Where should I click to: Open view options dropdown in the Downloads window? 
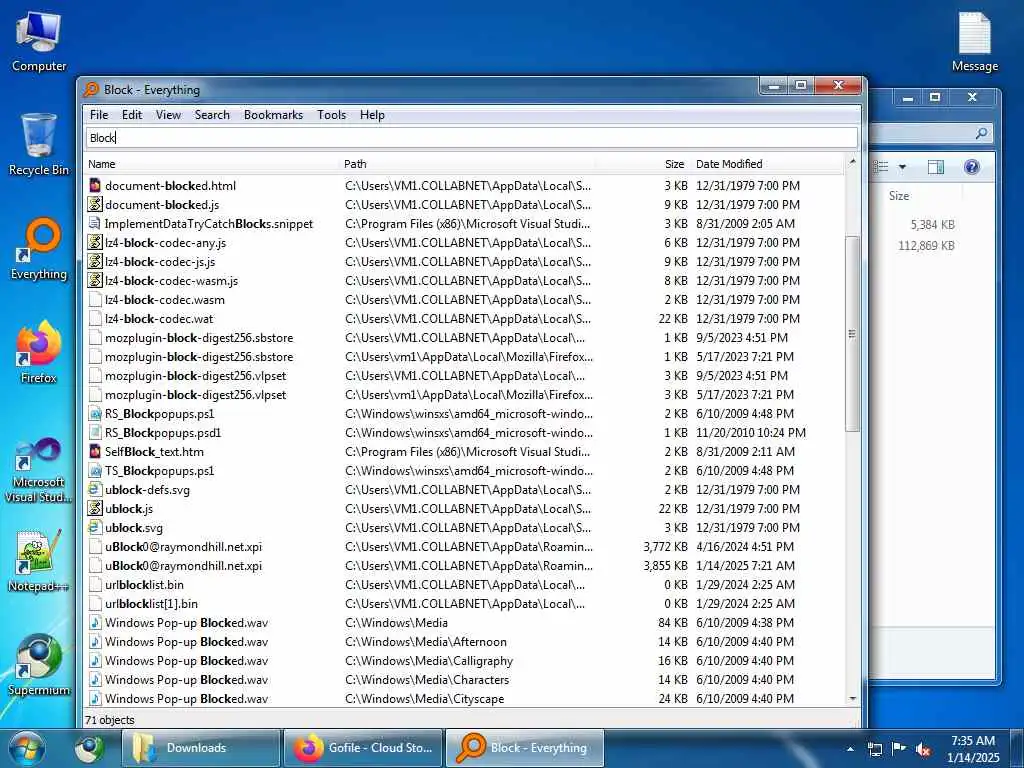click(x=902, y=167)
